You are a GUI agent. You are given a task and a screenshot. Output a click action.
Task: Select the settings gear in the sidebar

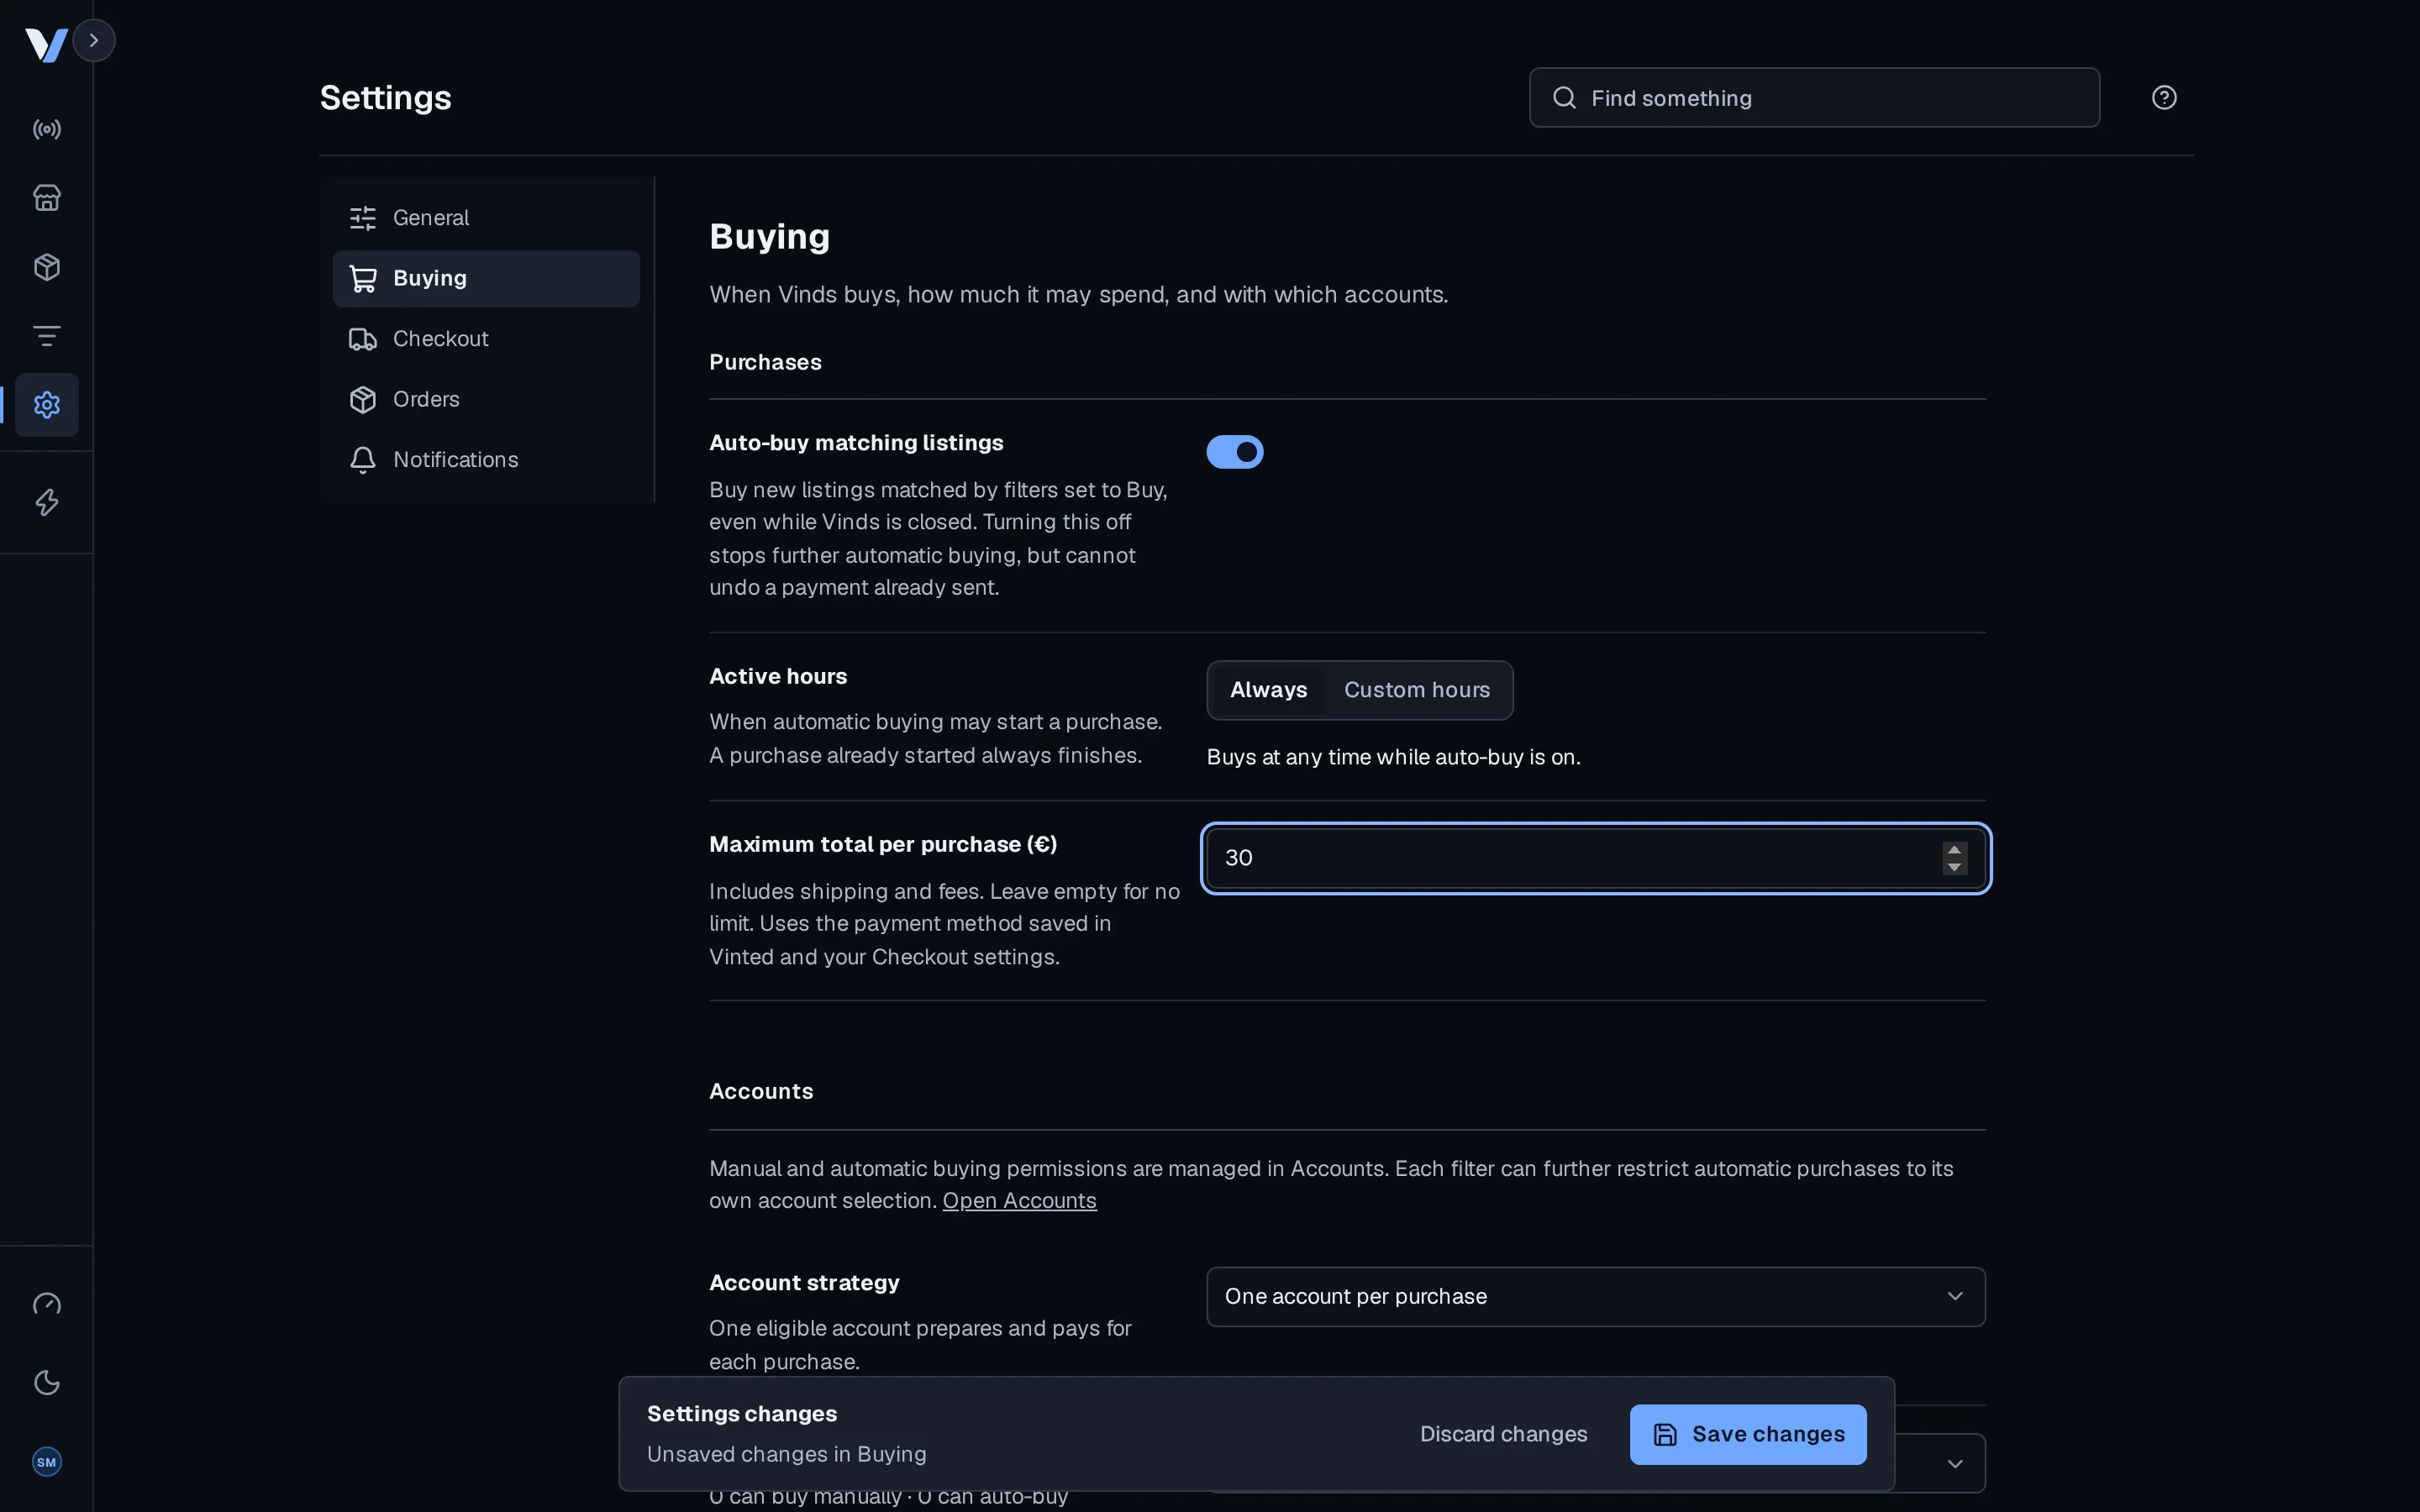coord(47,405)
